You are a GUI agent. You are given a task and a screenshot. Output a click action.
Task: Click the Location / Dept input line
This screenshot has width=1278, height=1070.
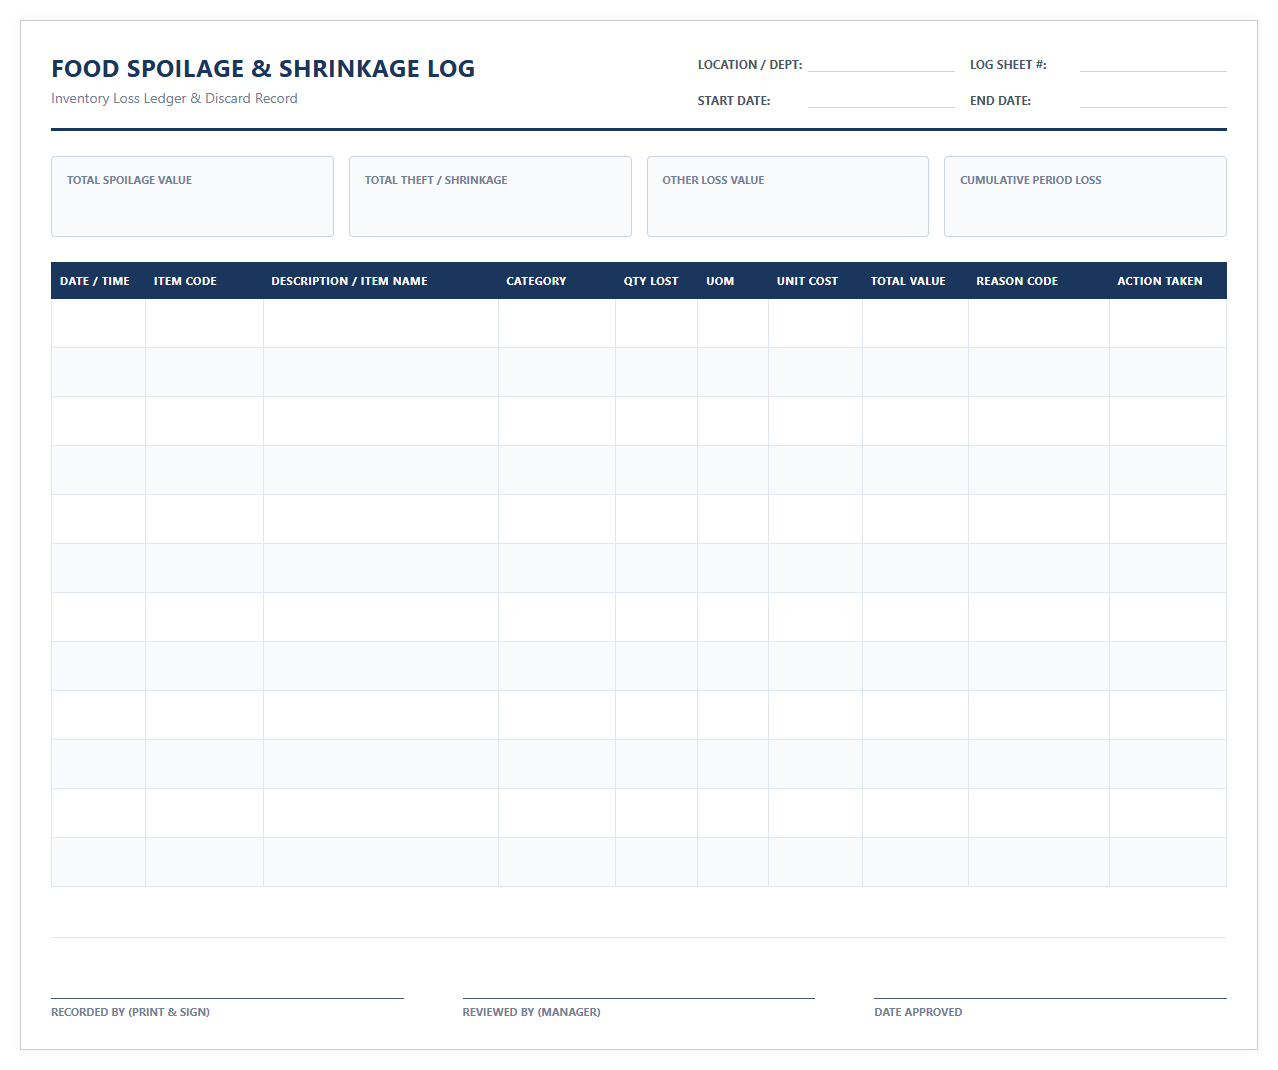point(881,64)
